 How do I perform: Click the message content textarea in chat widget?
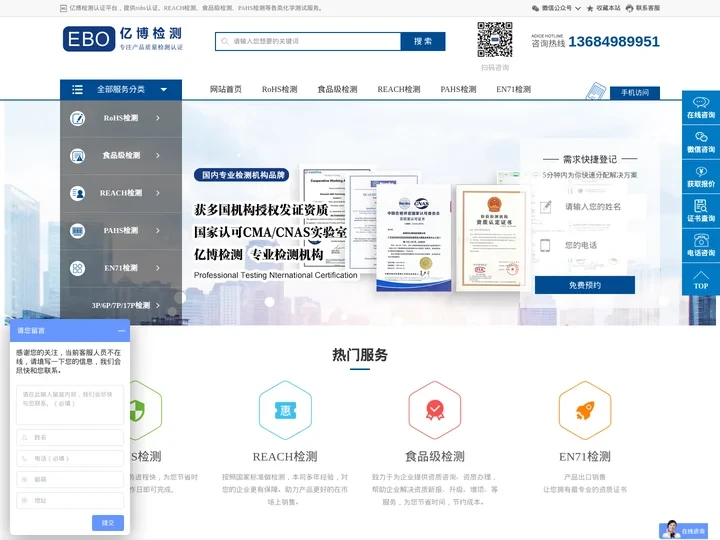pyautogui.click(x=70, y=405)
